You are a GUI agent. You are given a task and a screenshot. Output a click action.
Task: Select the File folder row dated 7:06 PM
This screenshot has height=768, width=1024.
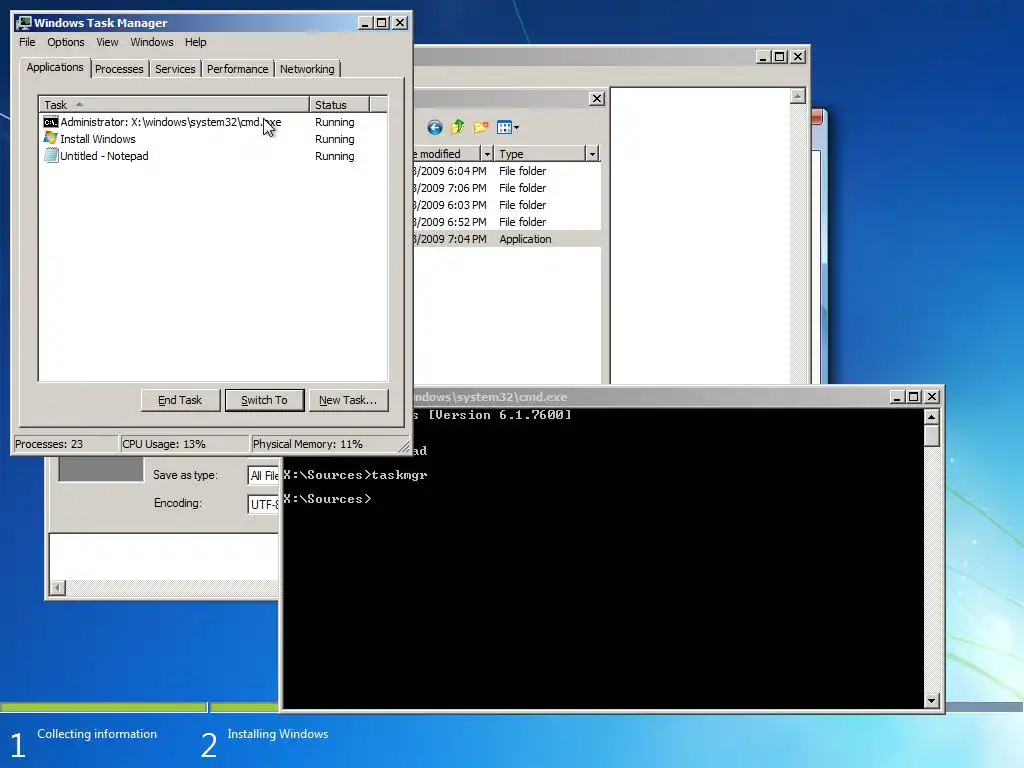point(507,188)
